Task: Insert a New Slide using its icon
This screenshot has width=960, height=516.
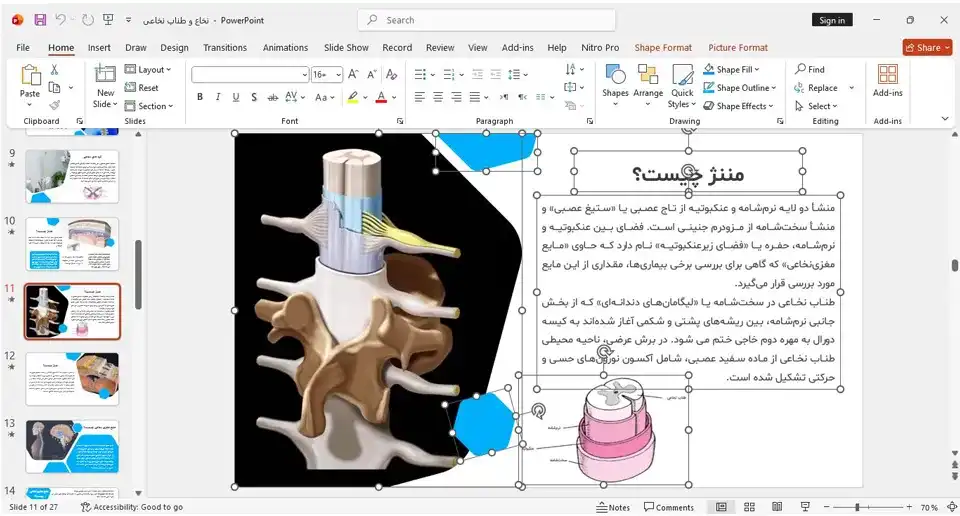Action: click(x=105, y=74)
